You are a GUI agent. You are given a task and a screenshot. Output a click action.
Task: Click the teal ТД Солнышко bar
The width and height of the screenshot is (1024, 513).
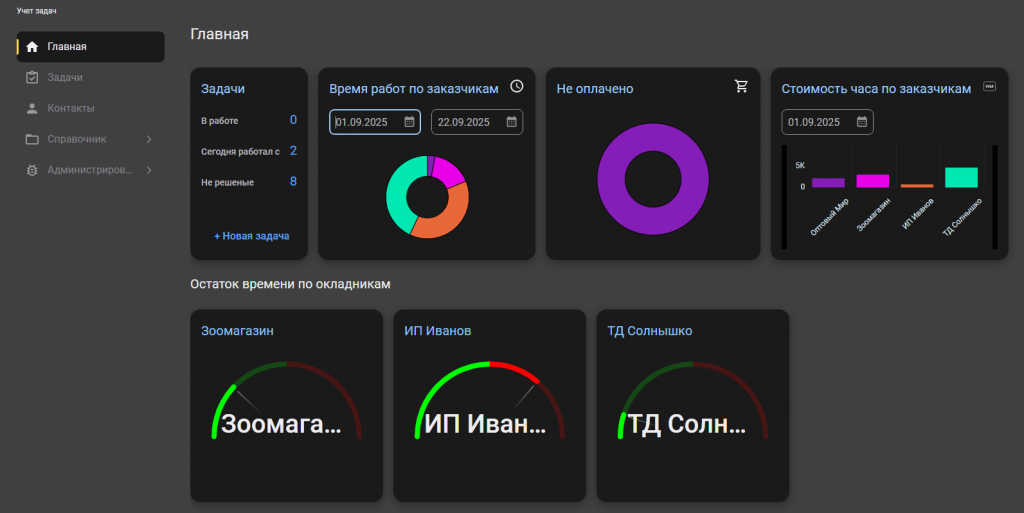961,178
